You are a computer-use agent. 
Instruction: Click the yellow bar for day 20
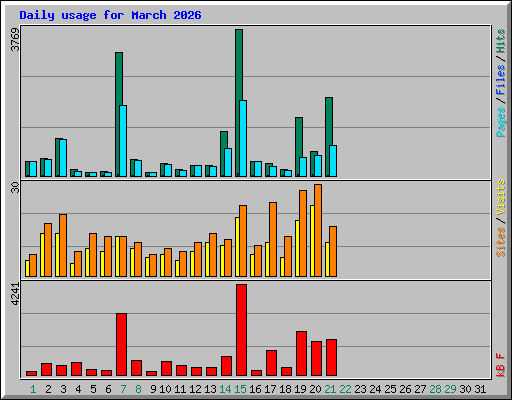(x=312, y=241)
